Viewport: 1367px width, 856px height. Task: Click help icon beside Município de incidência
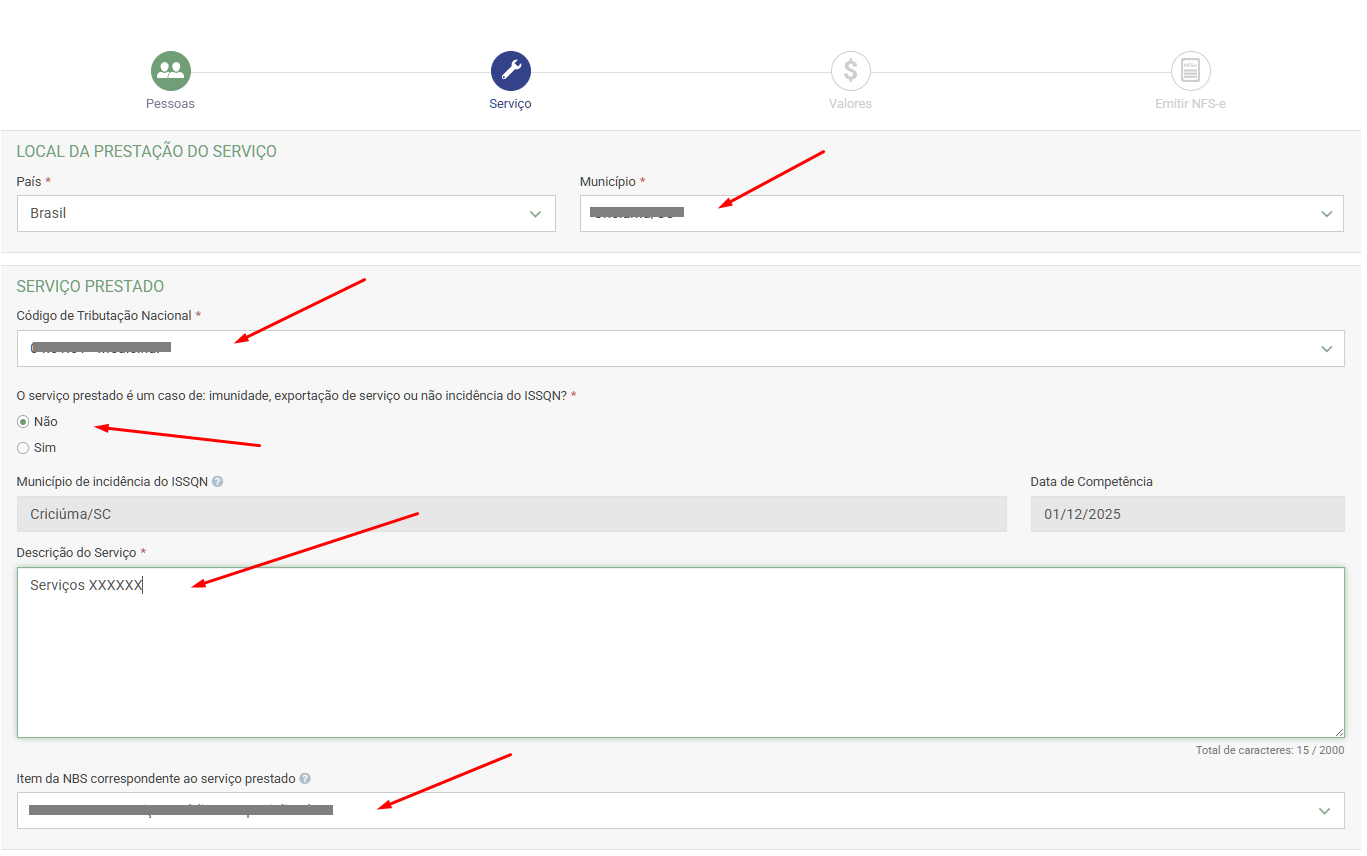218,482
